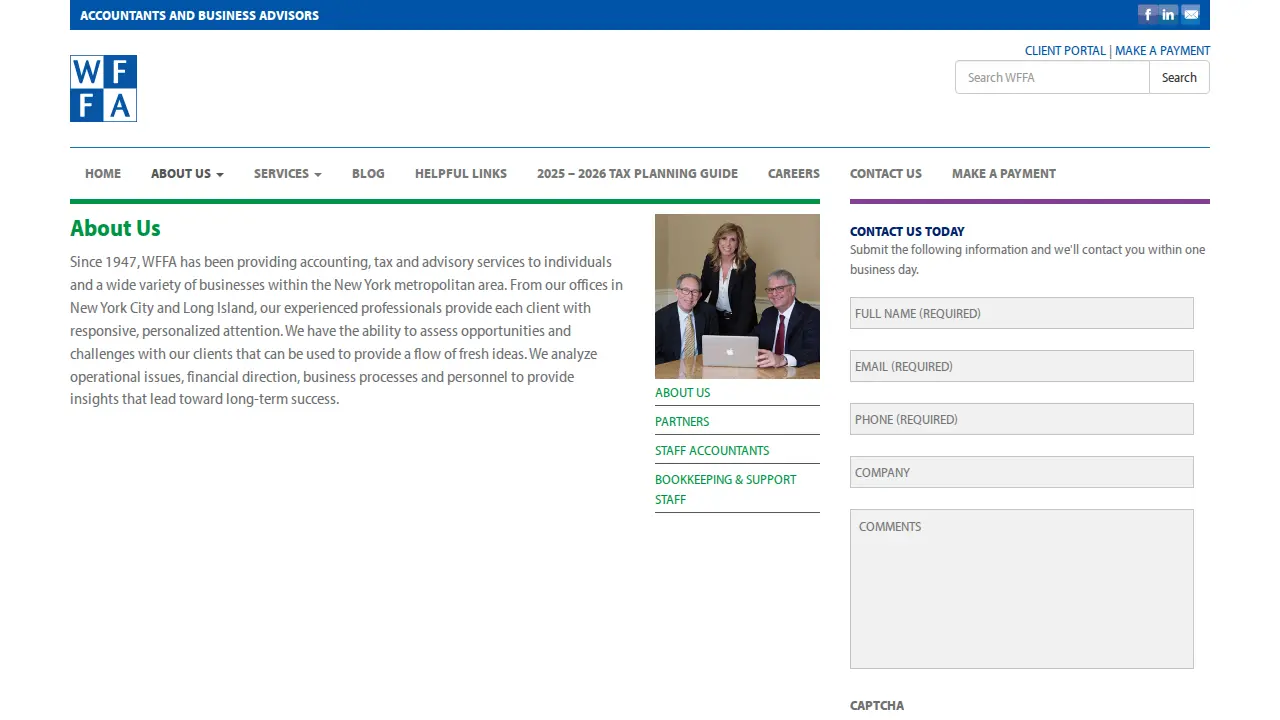The height and width of the screenshot is (720, 1280).
Task: Expand the Services dropdown menu
Action: (288, 174)
